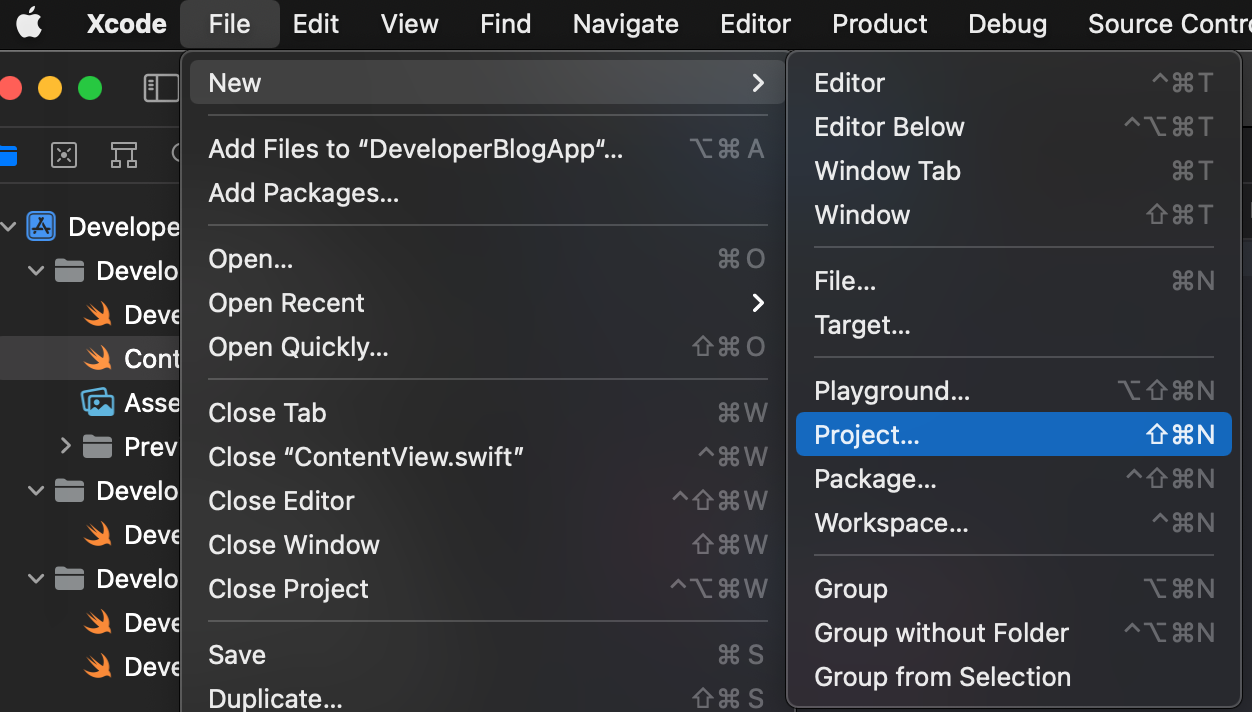Choose Save menu item
1252x712 pixels.
(x=486, y=655)
